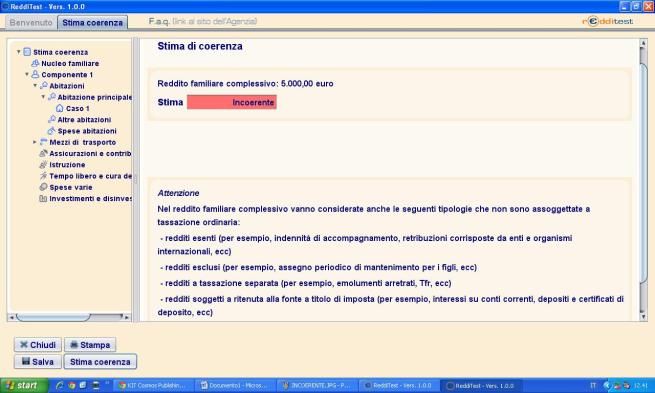Click the red Incoerente result bar
Image resolution: width=655 pixels, height=393 pixels.
pyautogui.click(x=232, y=102)
